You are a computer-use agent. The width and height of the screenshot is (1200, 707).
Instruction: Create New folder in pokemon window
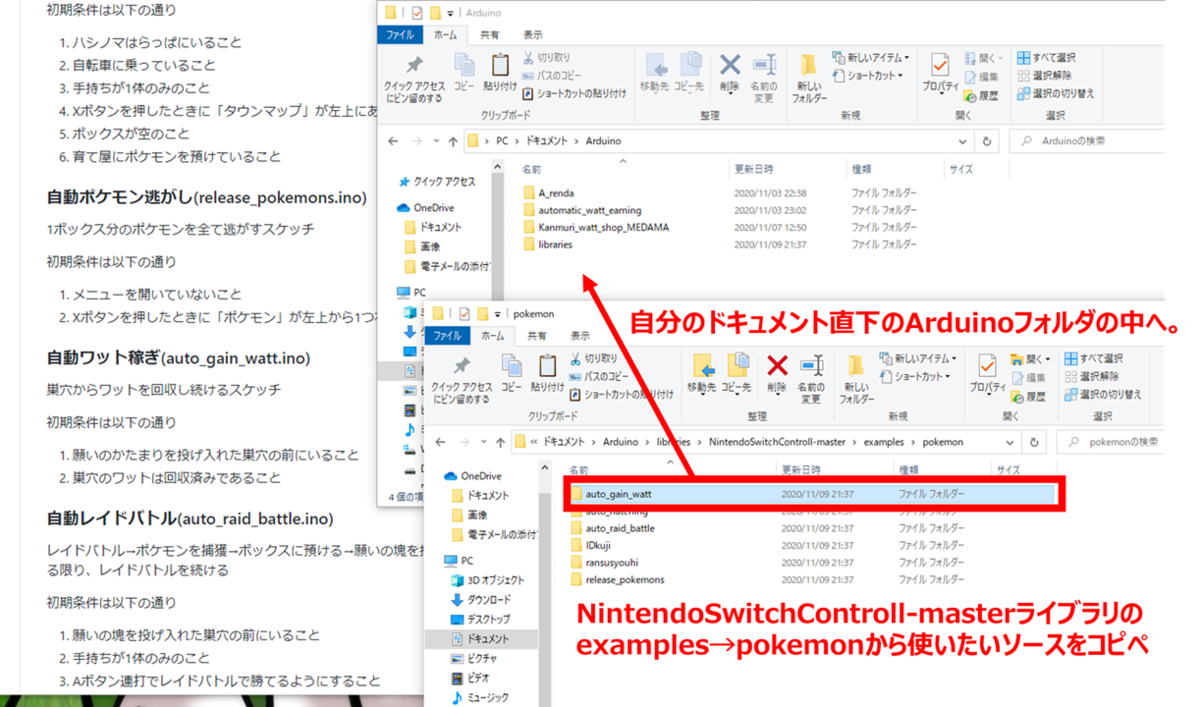point(857,378)
